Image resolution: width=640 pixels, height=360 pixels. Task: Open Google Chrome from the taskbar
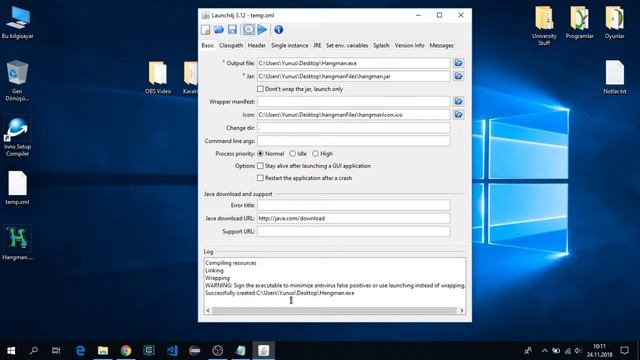tap(126, 350)
